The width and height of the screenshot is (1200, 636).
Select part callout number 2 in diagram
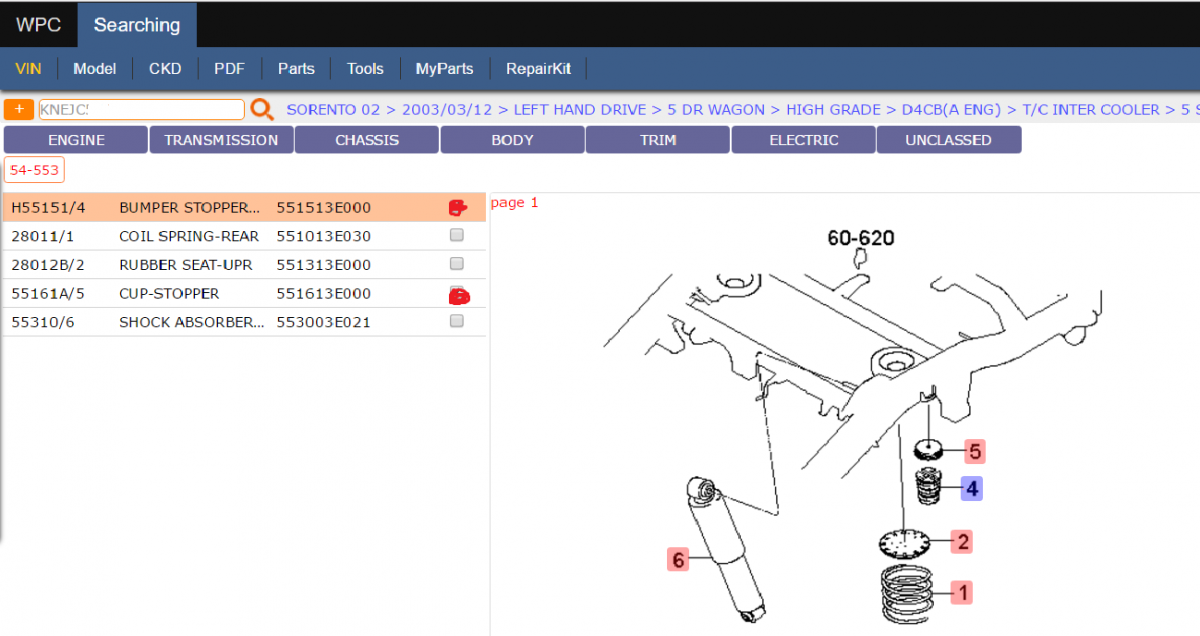pyautogui.click(x=963, y=542)
